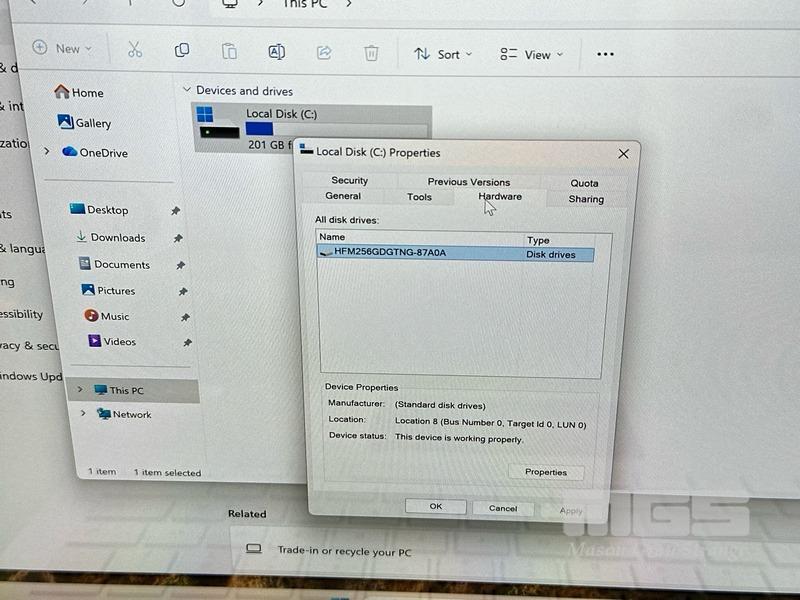Click the Delete trash icon
Image resolution: width=800 pixels, height=600 pixels.
pyautogui.click(x=371, y=53)
